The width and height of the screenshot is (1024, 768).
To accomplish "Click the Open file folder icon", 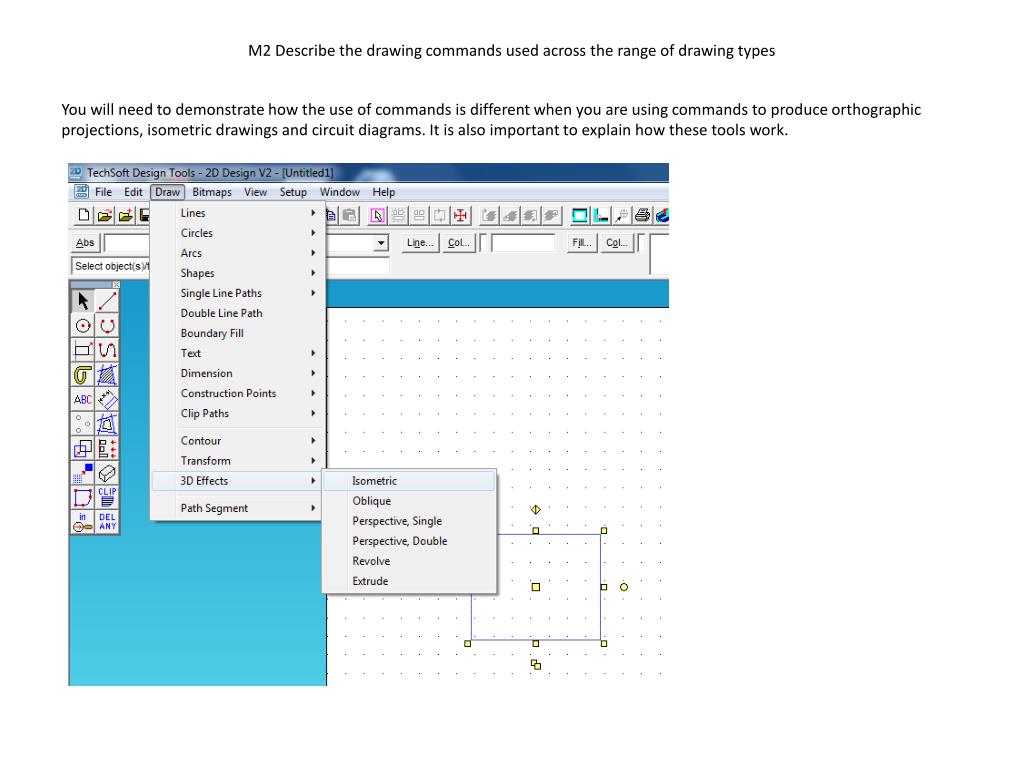I will point(104,215).
